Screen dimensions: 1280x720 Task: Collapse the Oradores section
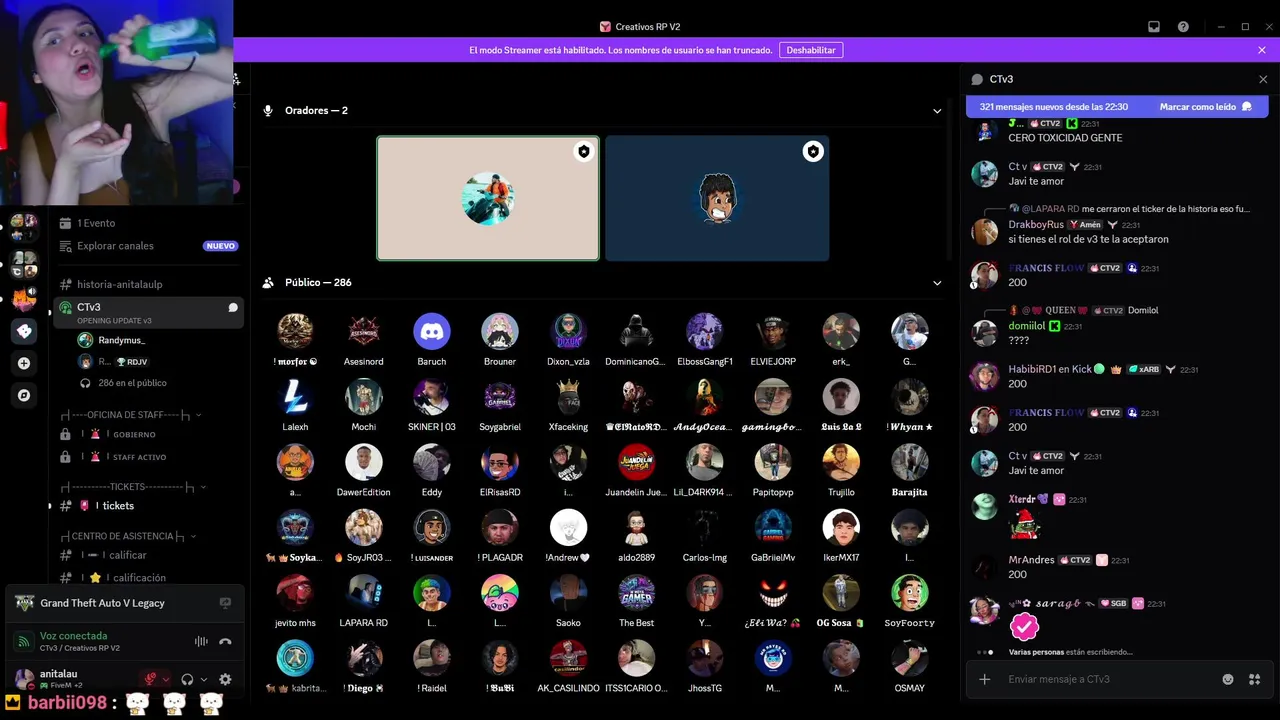click(x=937, y=111)
